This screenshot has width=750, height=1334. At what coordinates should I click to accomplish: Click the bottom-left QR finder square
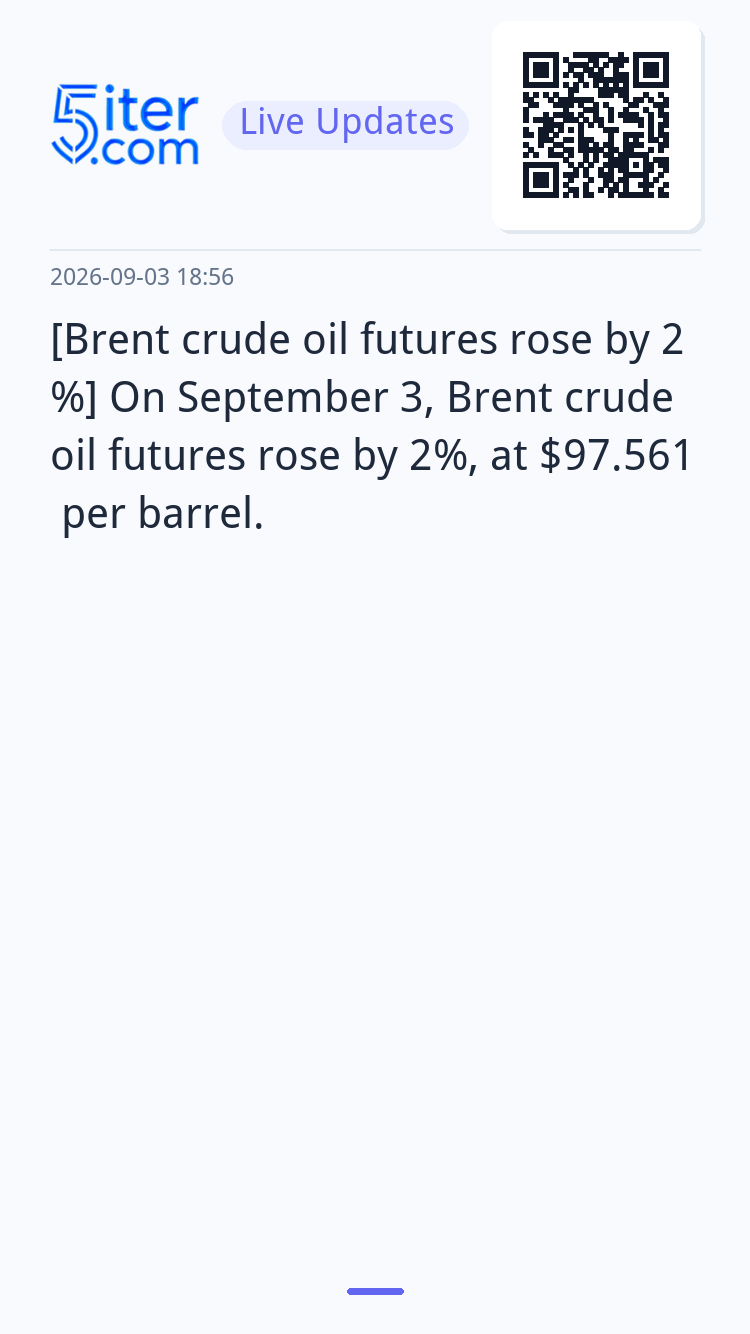point(540,180)
